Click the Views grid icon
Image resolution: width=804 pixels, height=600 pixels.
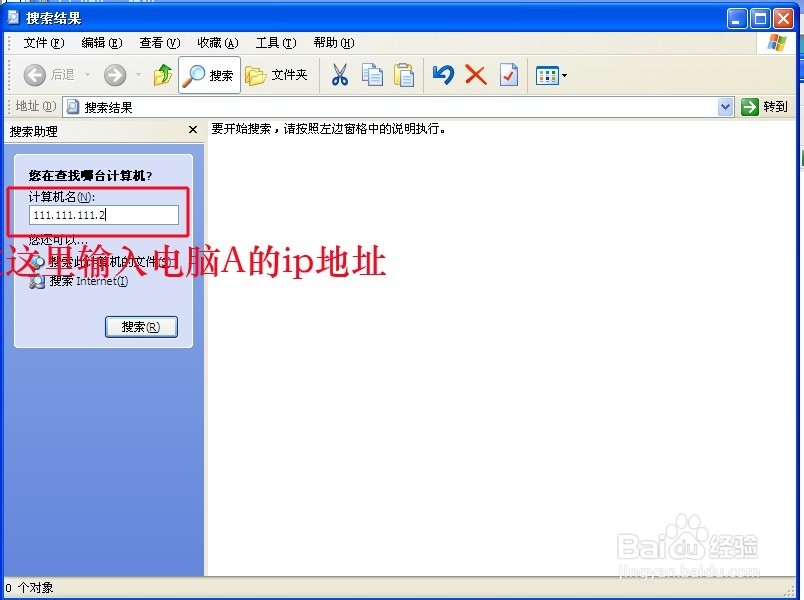546,74
